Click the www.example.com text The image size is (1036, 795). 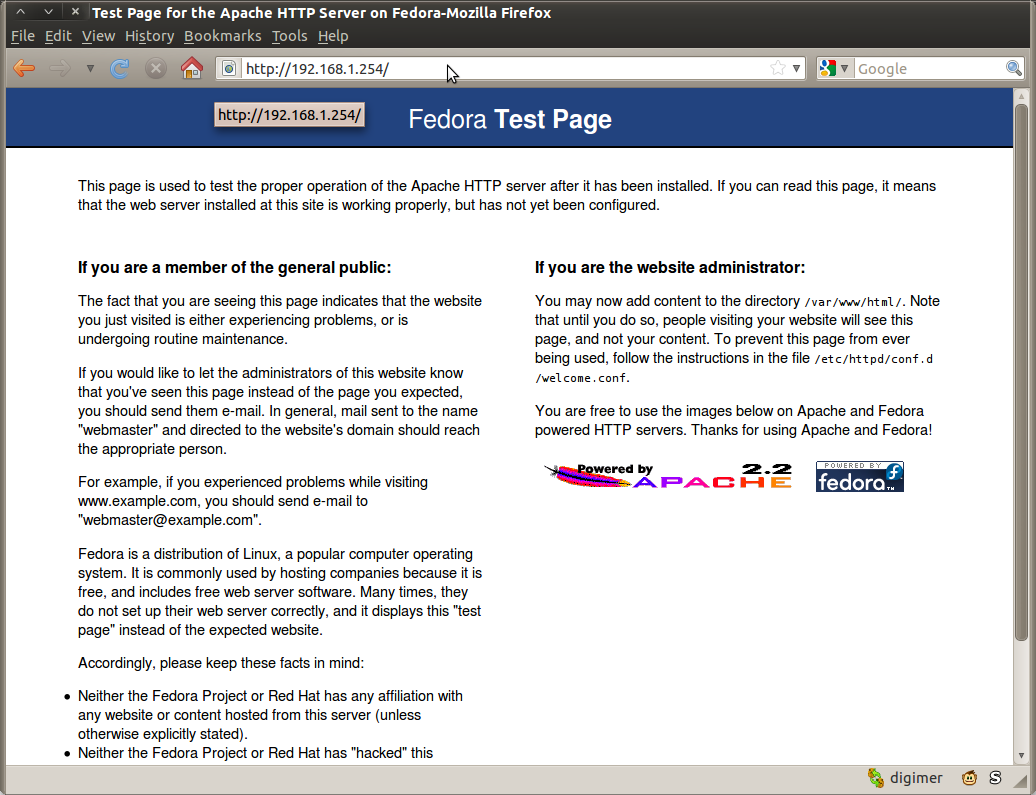137,501
